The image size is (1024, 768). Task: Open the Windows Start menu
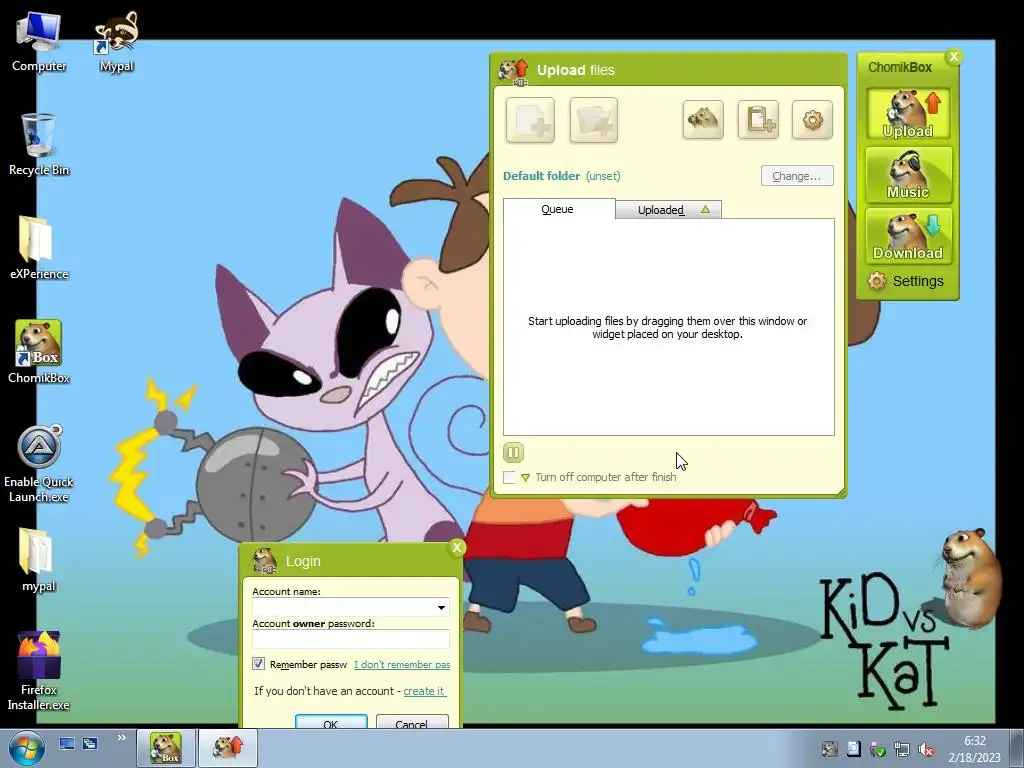click(26, 748)
